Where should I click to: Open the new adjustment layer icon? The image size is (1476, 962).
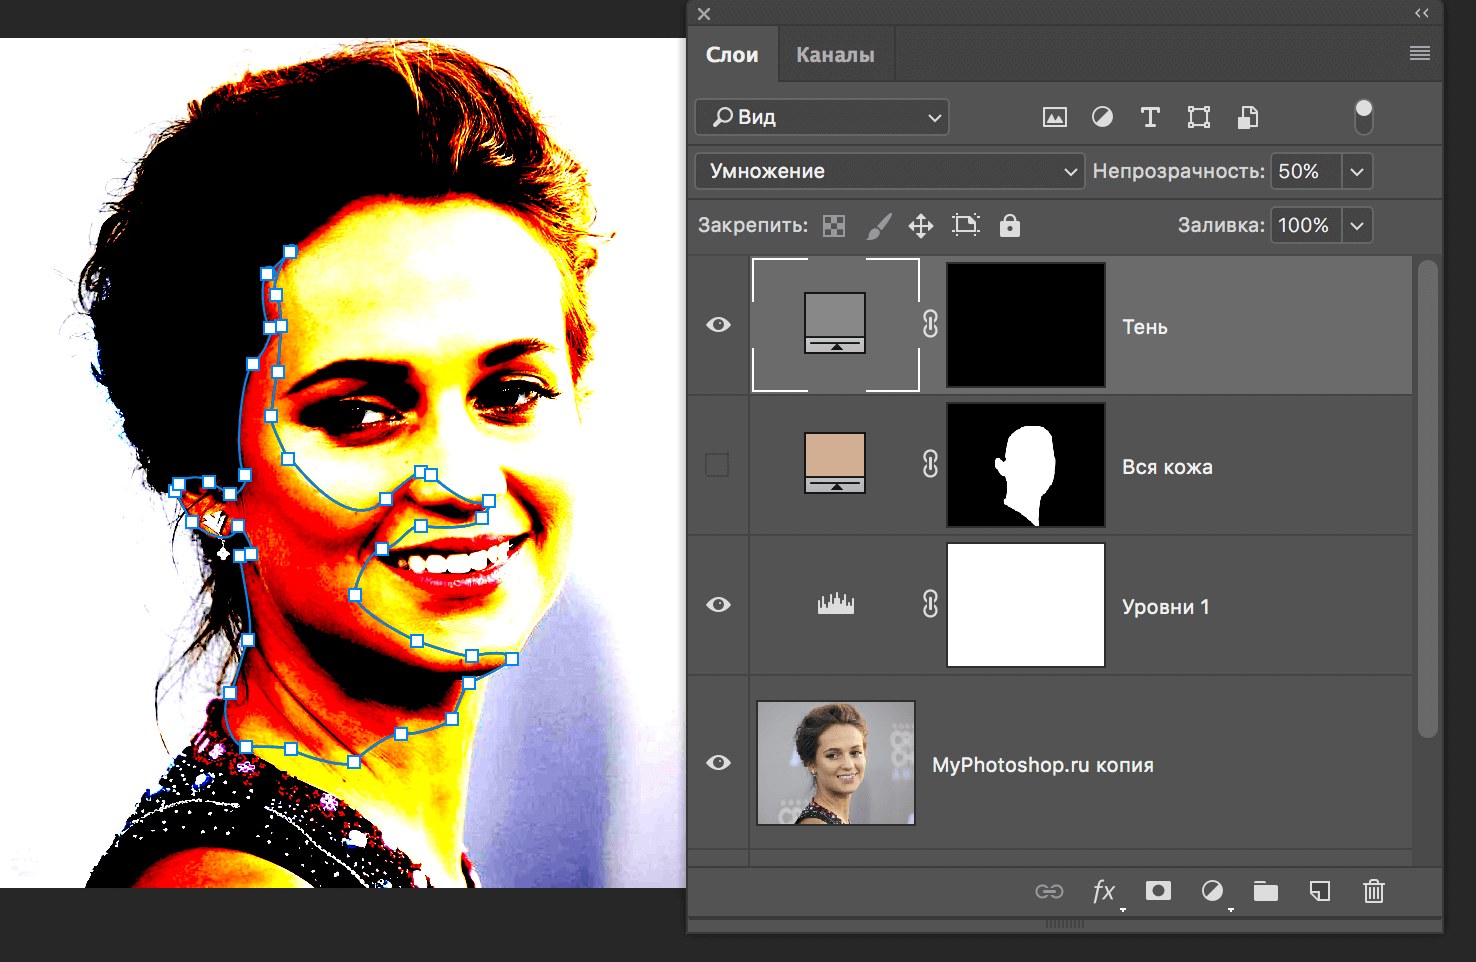pos(1212,891)
